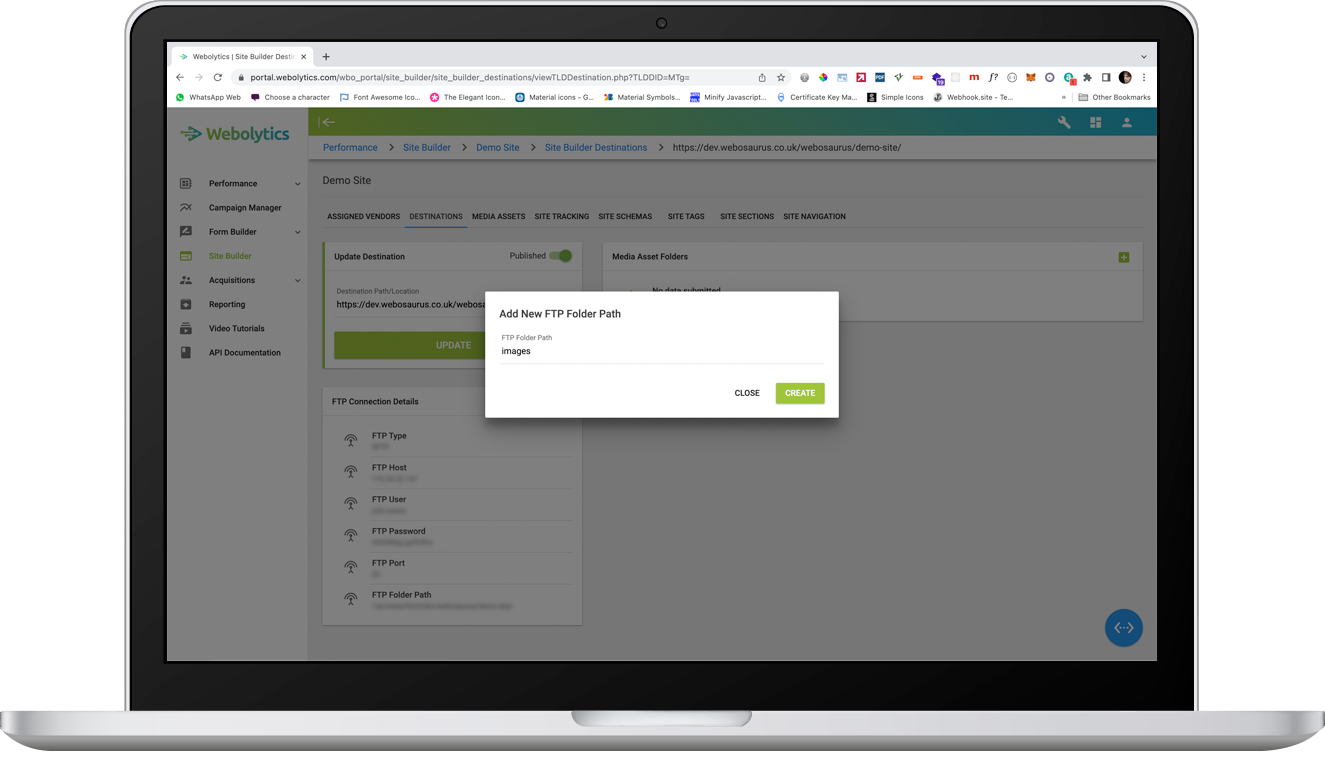Expand the Acquisitions sidebar section

coord(297,281)
